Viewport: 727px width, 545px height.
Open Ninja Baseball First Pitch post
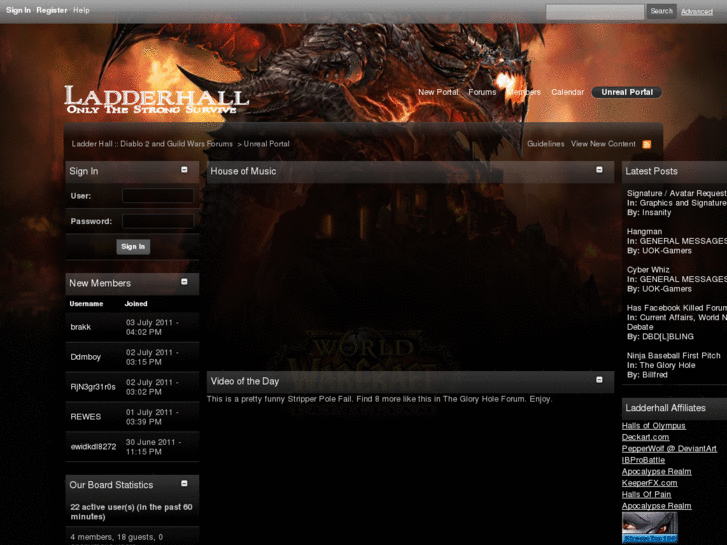coord(674,356)
